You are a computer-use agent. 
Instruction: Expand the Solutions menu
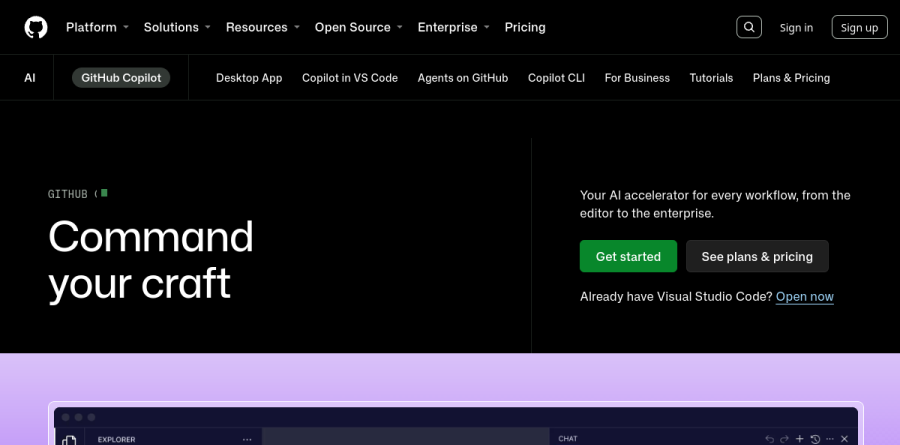click(x=177, y=27)
